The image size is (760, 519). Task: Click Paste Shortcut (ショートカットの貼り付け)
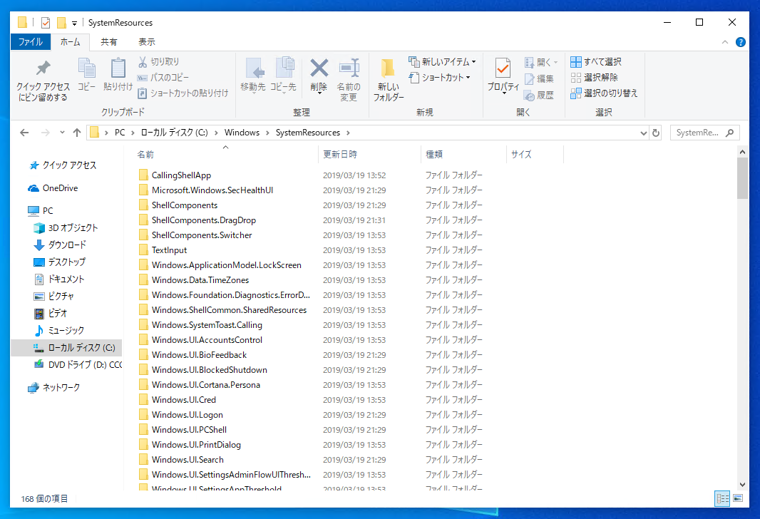point(183,93)
